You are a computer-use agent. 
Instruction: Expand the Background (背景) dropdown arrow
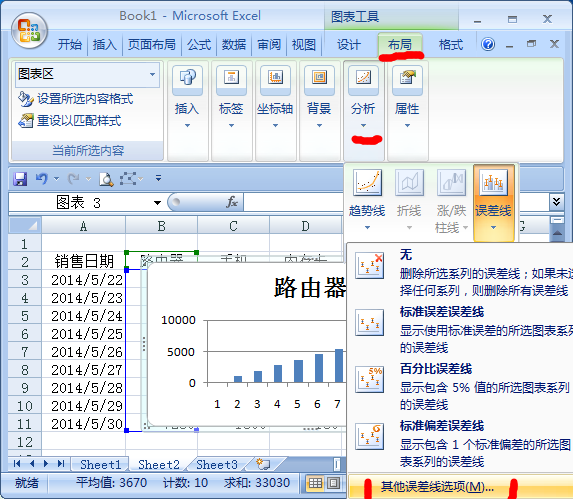(319, 126)
